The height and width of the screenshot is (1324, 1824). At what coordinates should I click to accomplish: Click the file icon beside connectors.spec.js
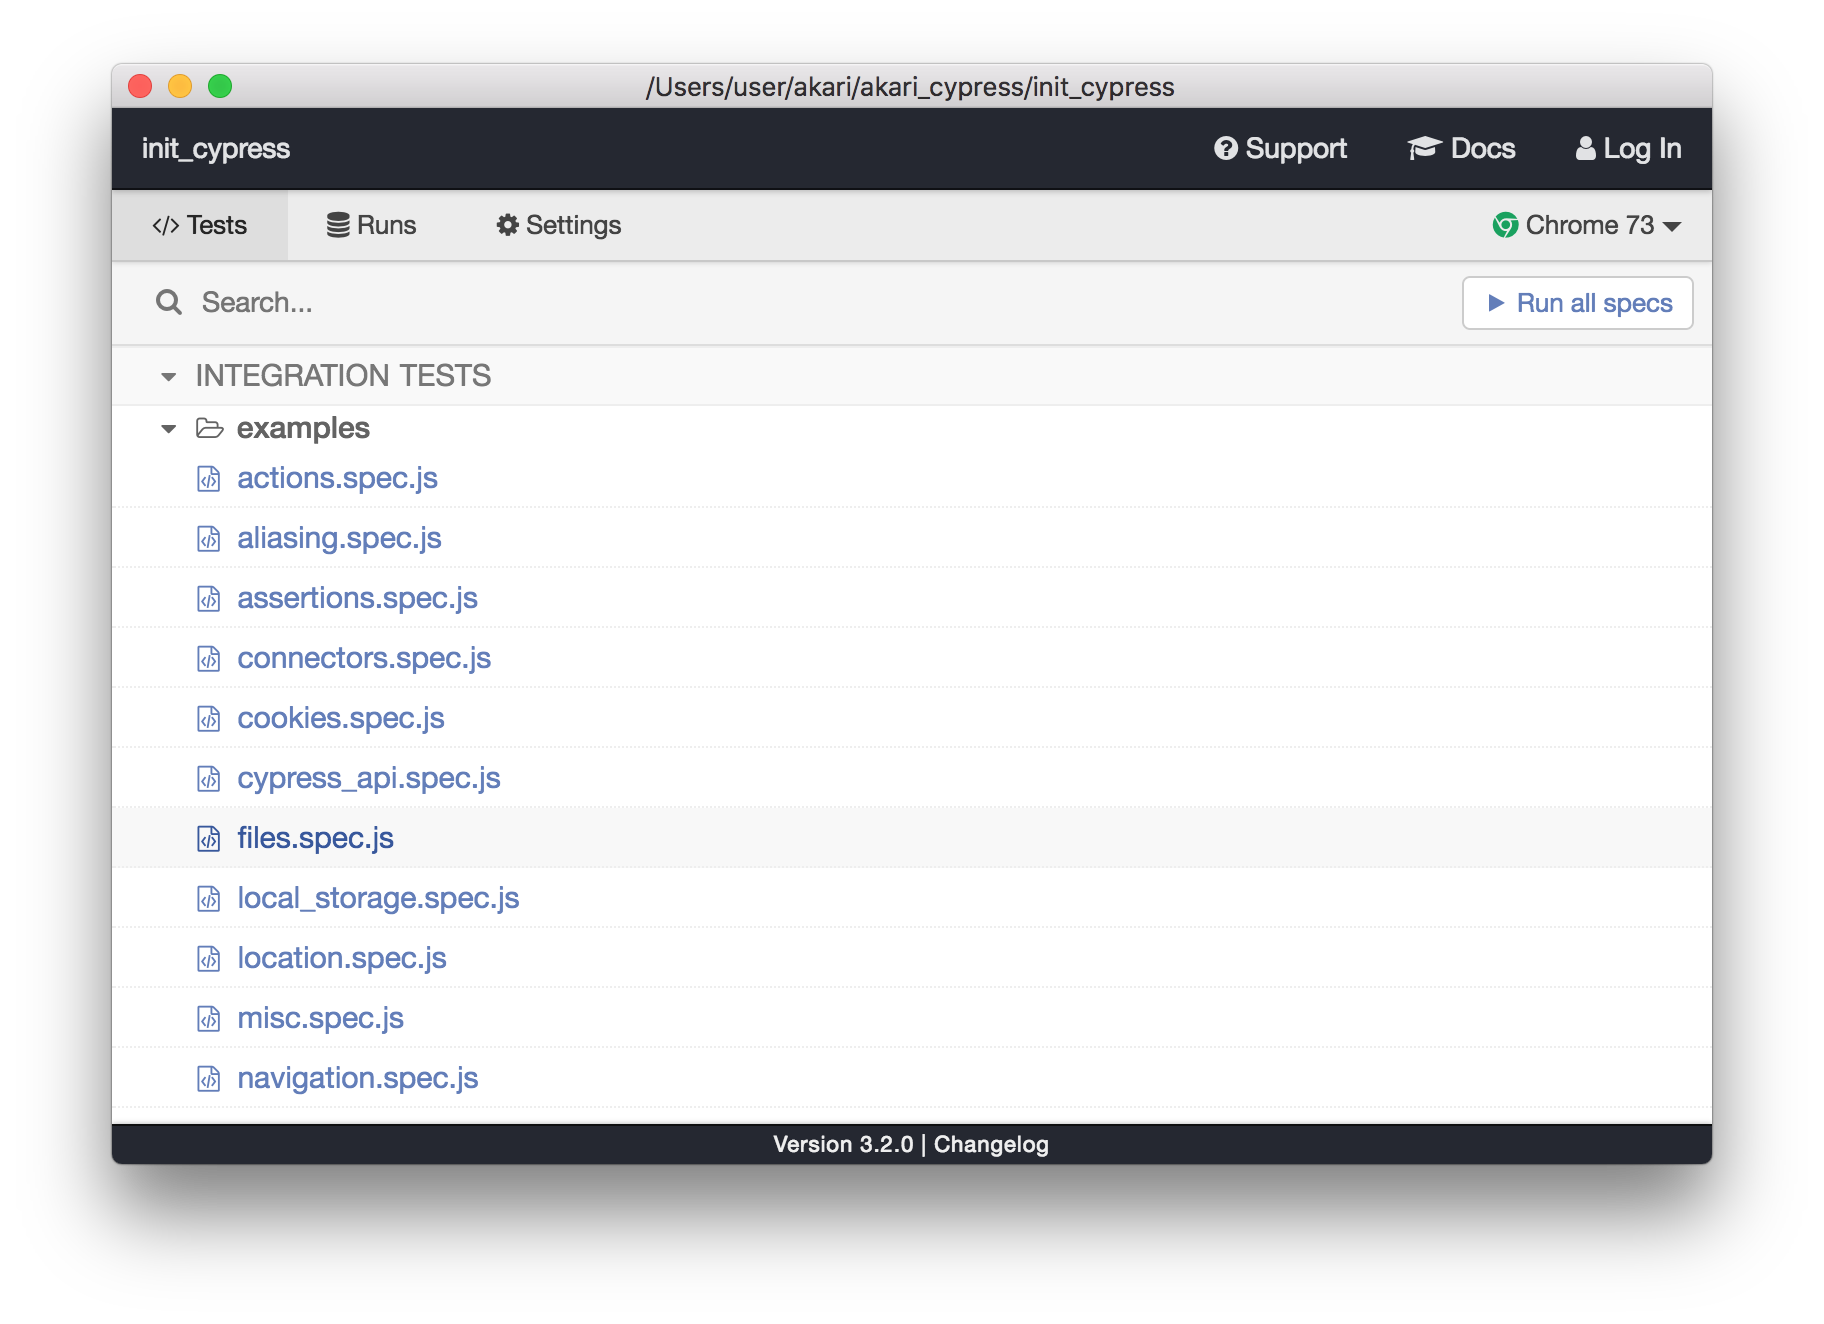(x=208, y=659)
